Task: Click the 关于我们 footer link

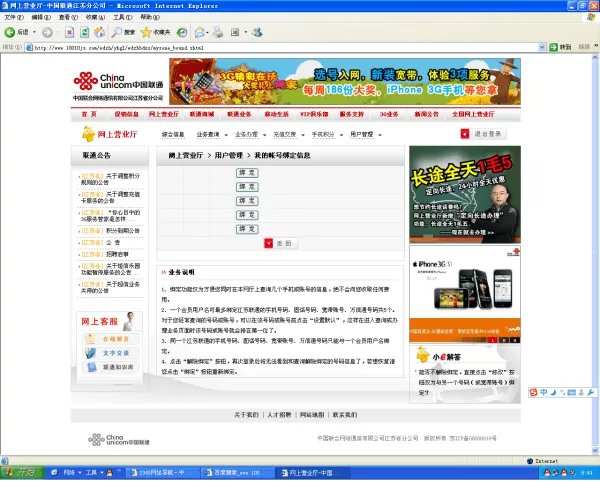Action: pyautogui.click(x=246, y=415)
